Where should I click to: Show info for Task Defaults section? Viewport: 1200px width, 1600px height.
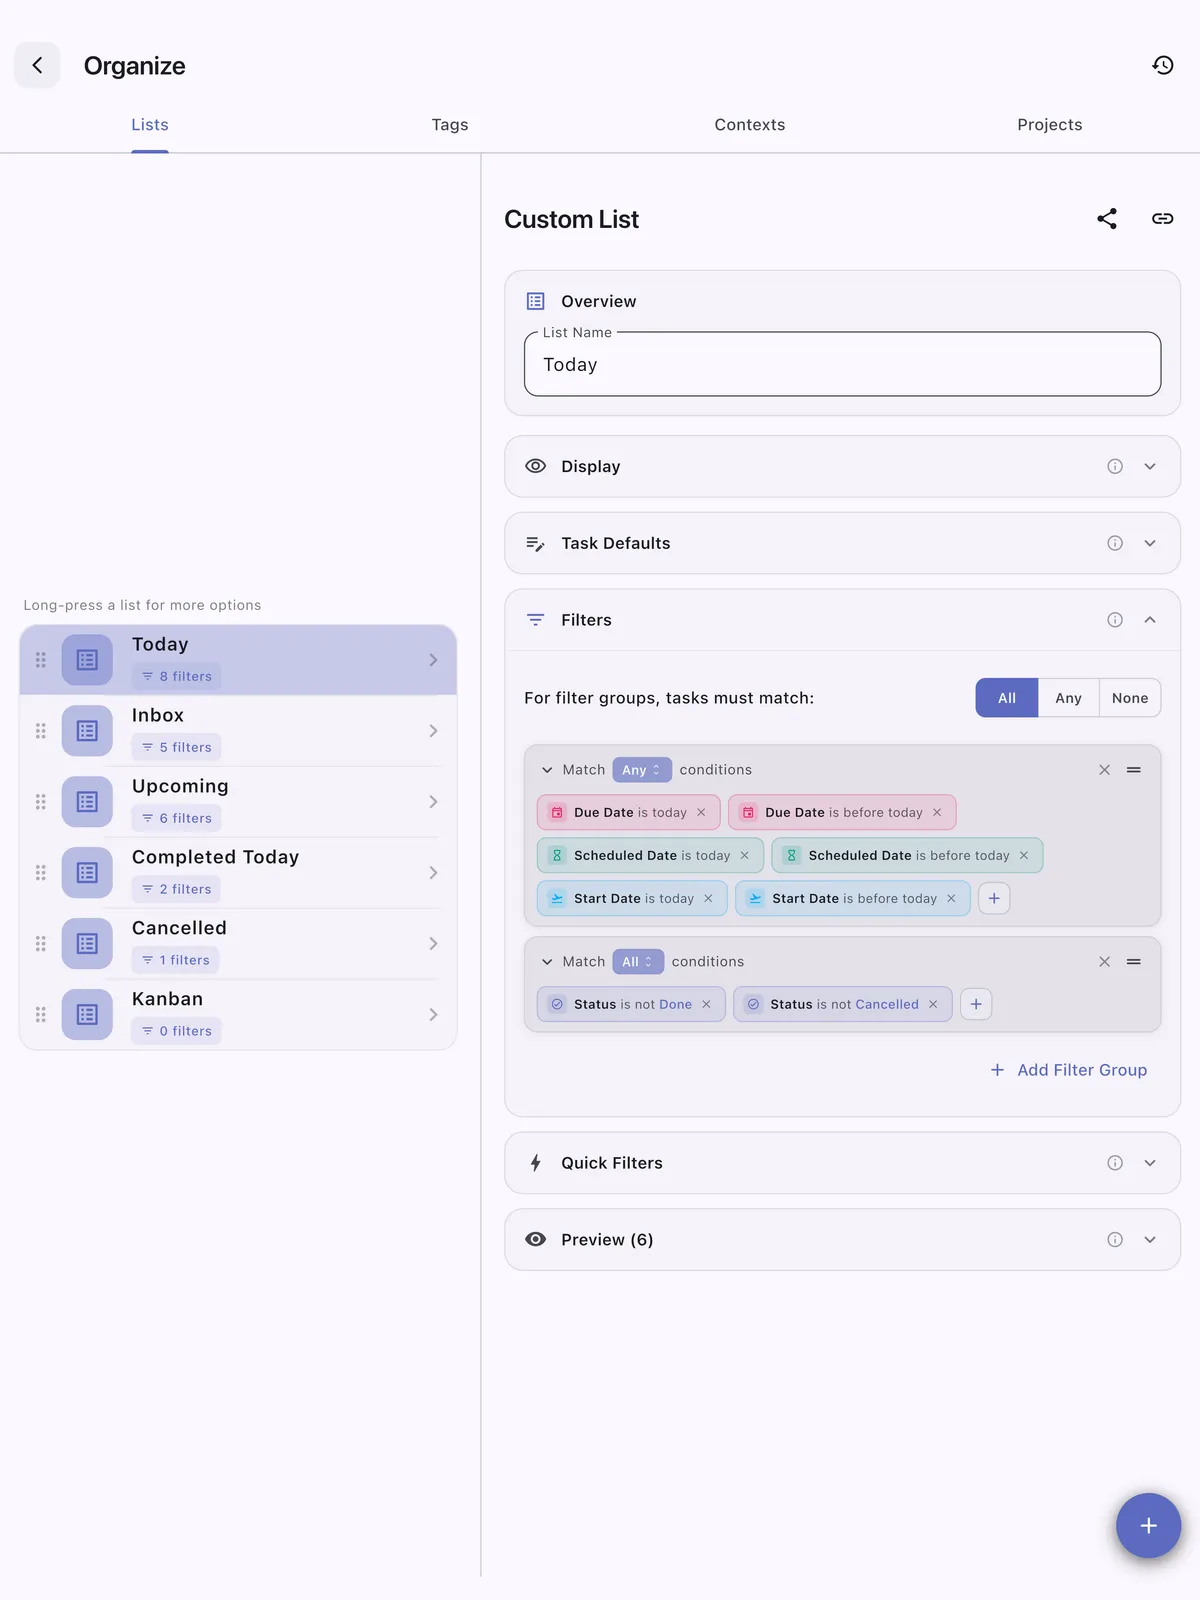pos(1115,543)
